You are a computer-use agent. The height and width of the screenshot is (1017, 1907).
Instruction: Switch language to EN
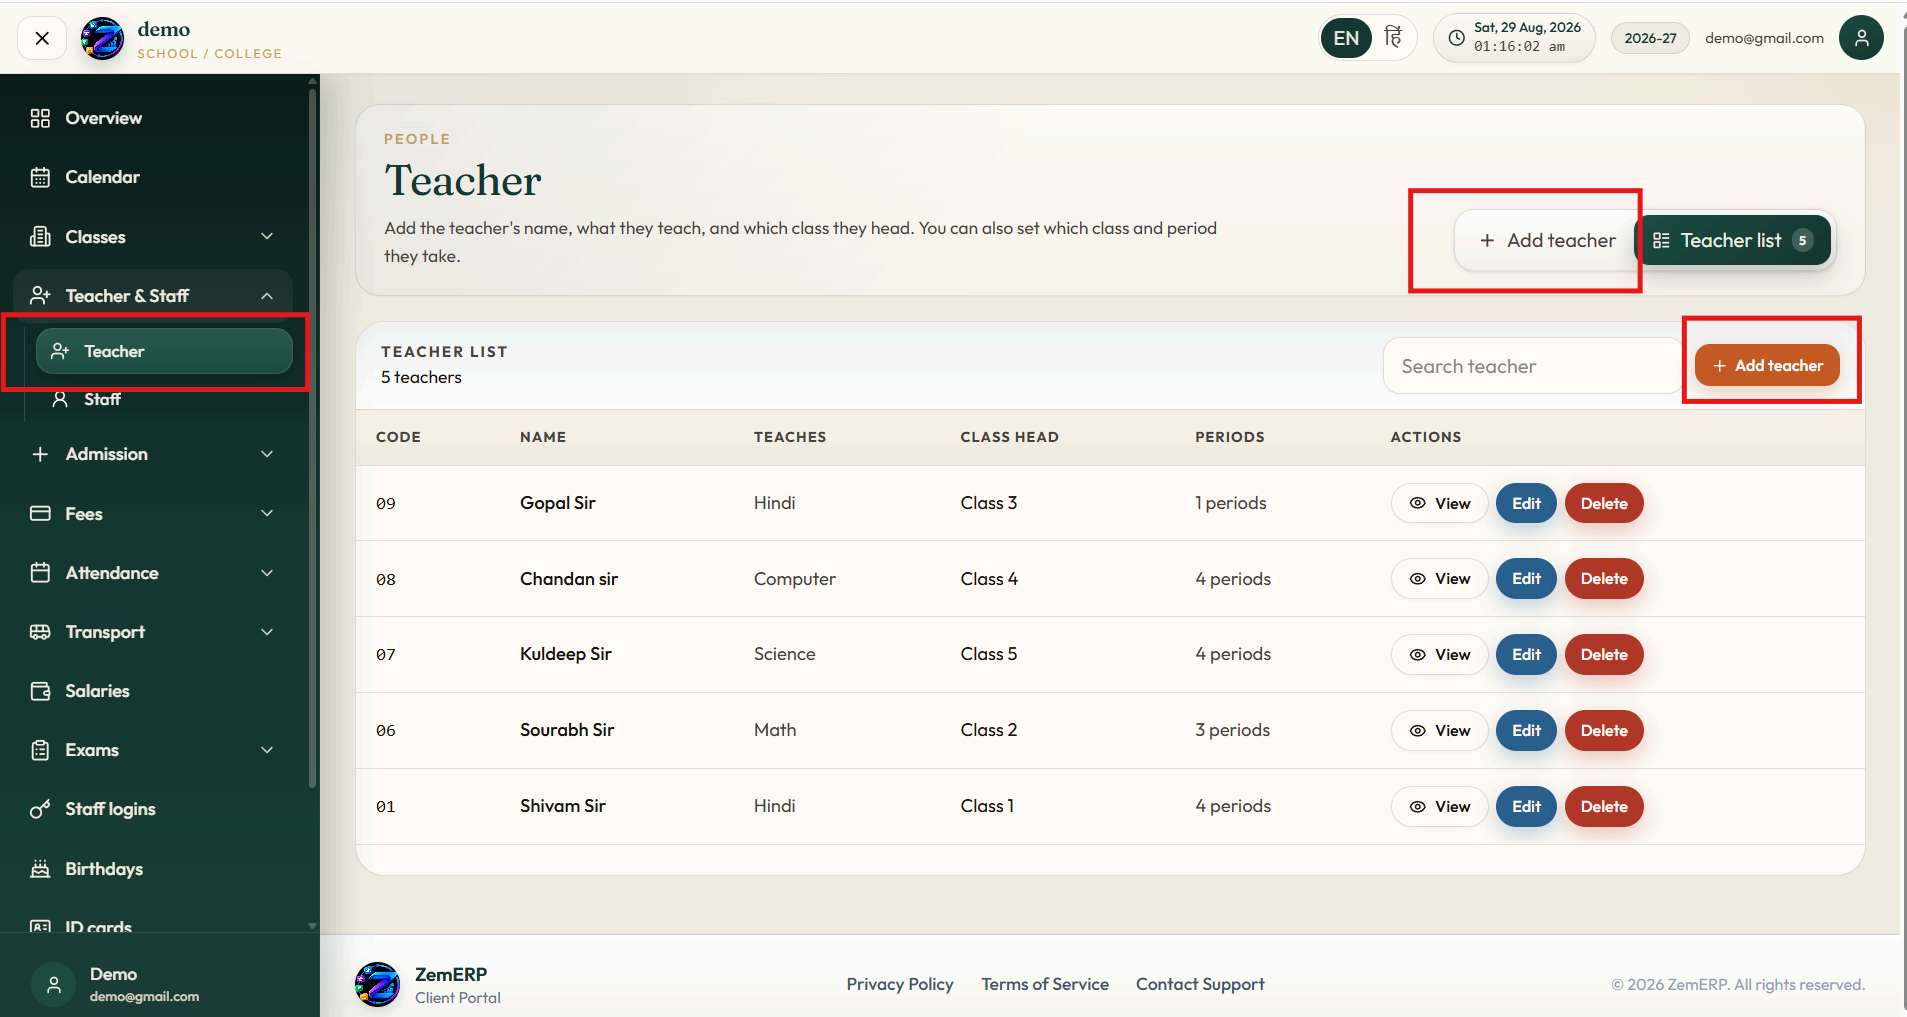tap(1346, 38)
